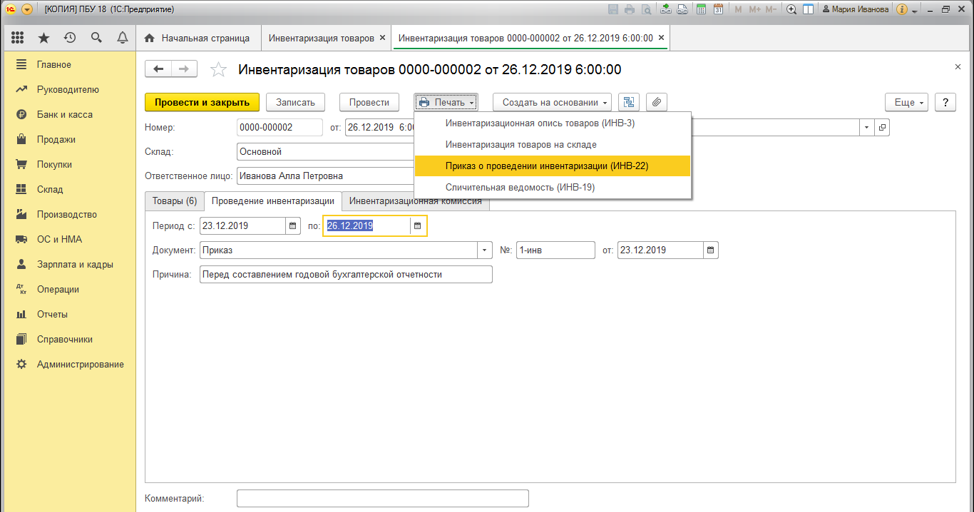Open the history clock icon
Viewport: 974px width, 512px height.
tap(70, 38)
